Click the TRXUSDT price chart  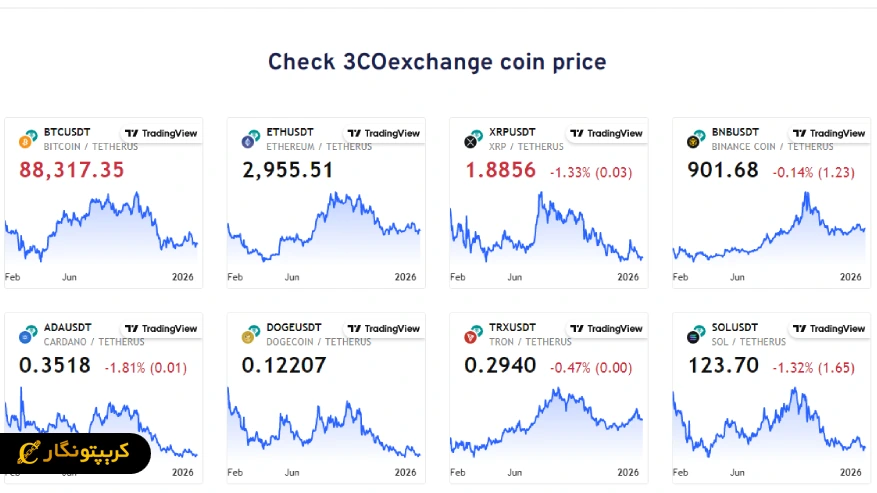click(x=546, y=425)
